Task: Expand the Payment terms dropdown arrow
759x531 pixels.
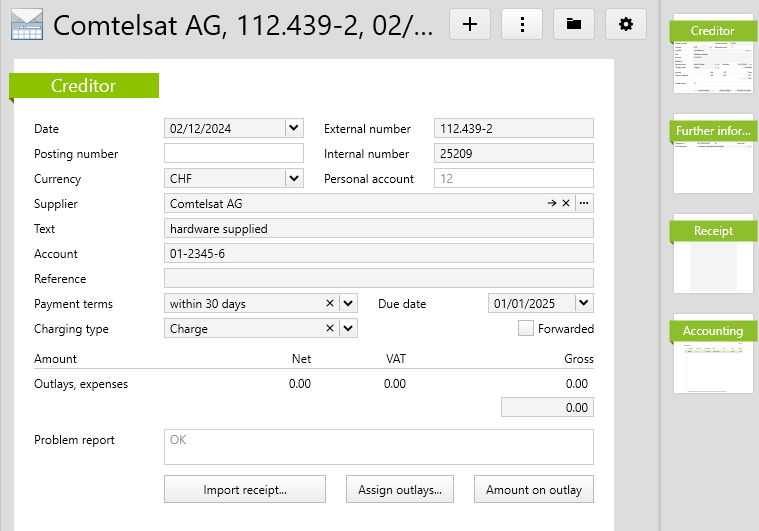Action: click(x=348, y=304)
